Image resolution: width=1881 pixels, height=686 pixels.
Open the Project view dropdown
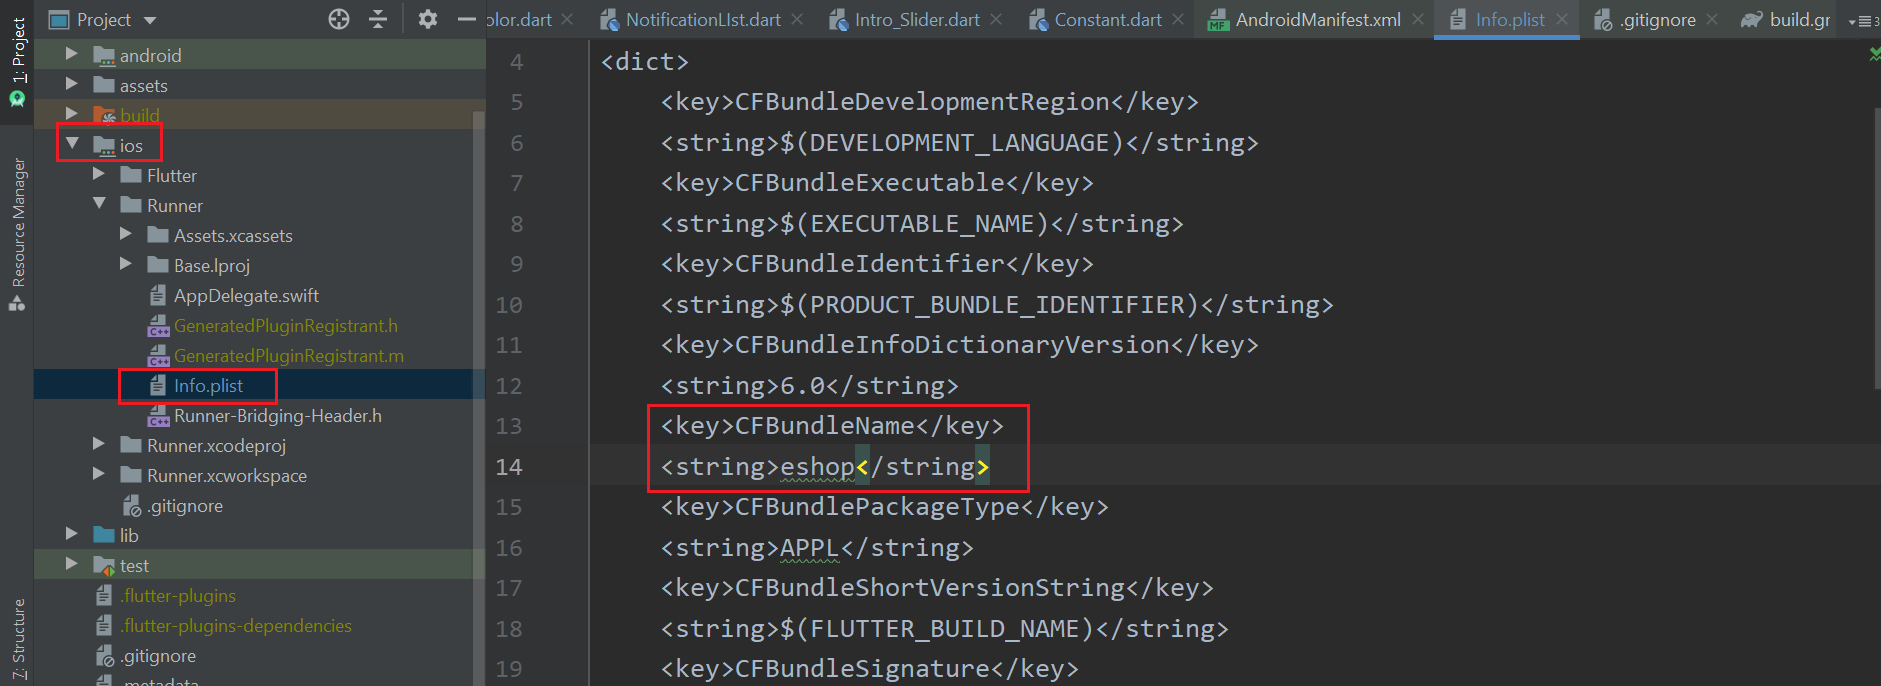point(150,20)
